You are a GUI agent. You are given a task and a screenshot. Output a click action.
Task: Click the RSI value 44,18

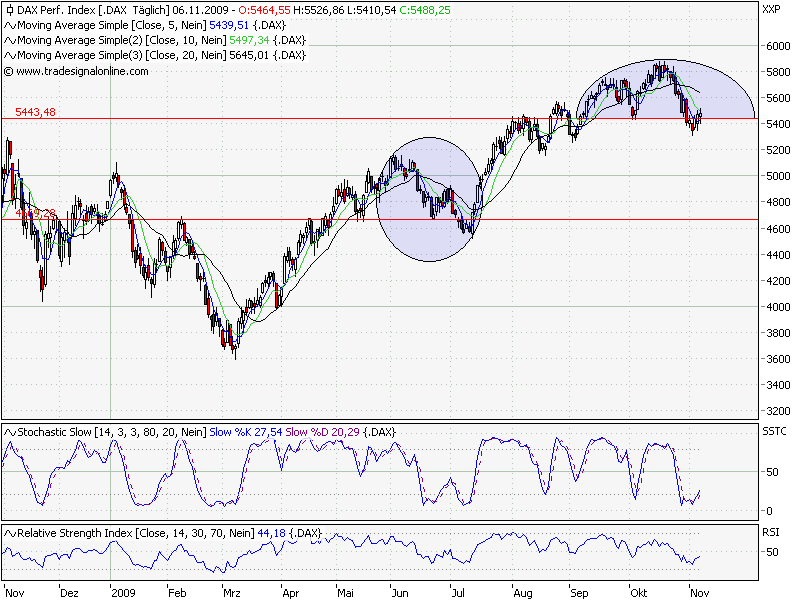tap(271, 533)
